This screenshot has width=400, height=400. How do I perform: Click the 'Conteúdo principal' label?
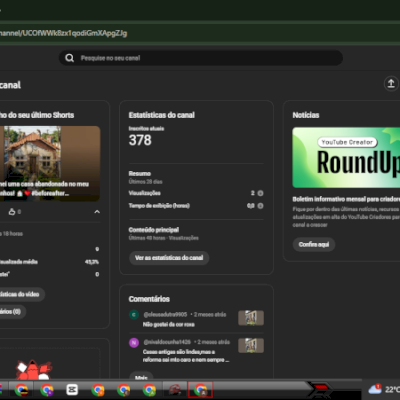point(154,230)
